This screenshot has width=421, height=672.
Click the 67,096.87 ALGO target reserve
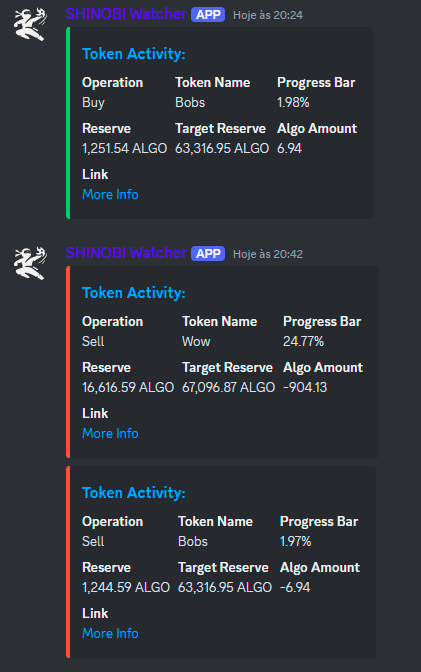click(x=229, y=387)
